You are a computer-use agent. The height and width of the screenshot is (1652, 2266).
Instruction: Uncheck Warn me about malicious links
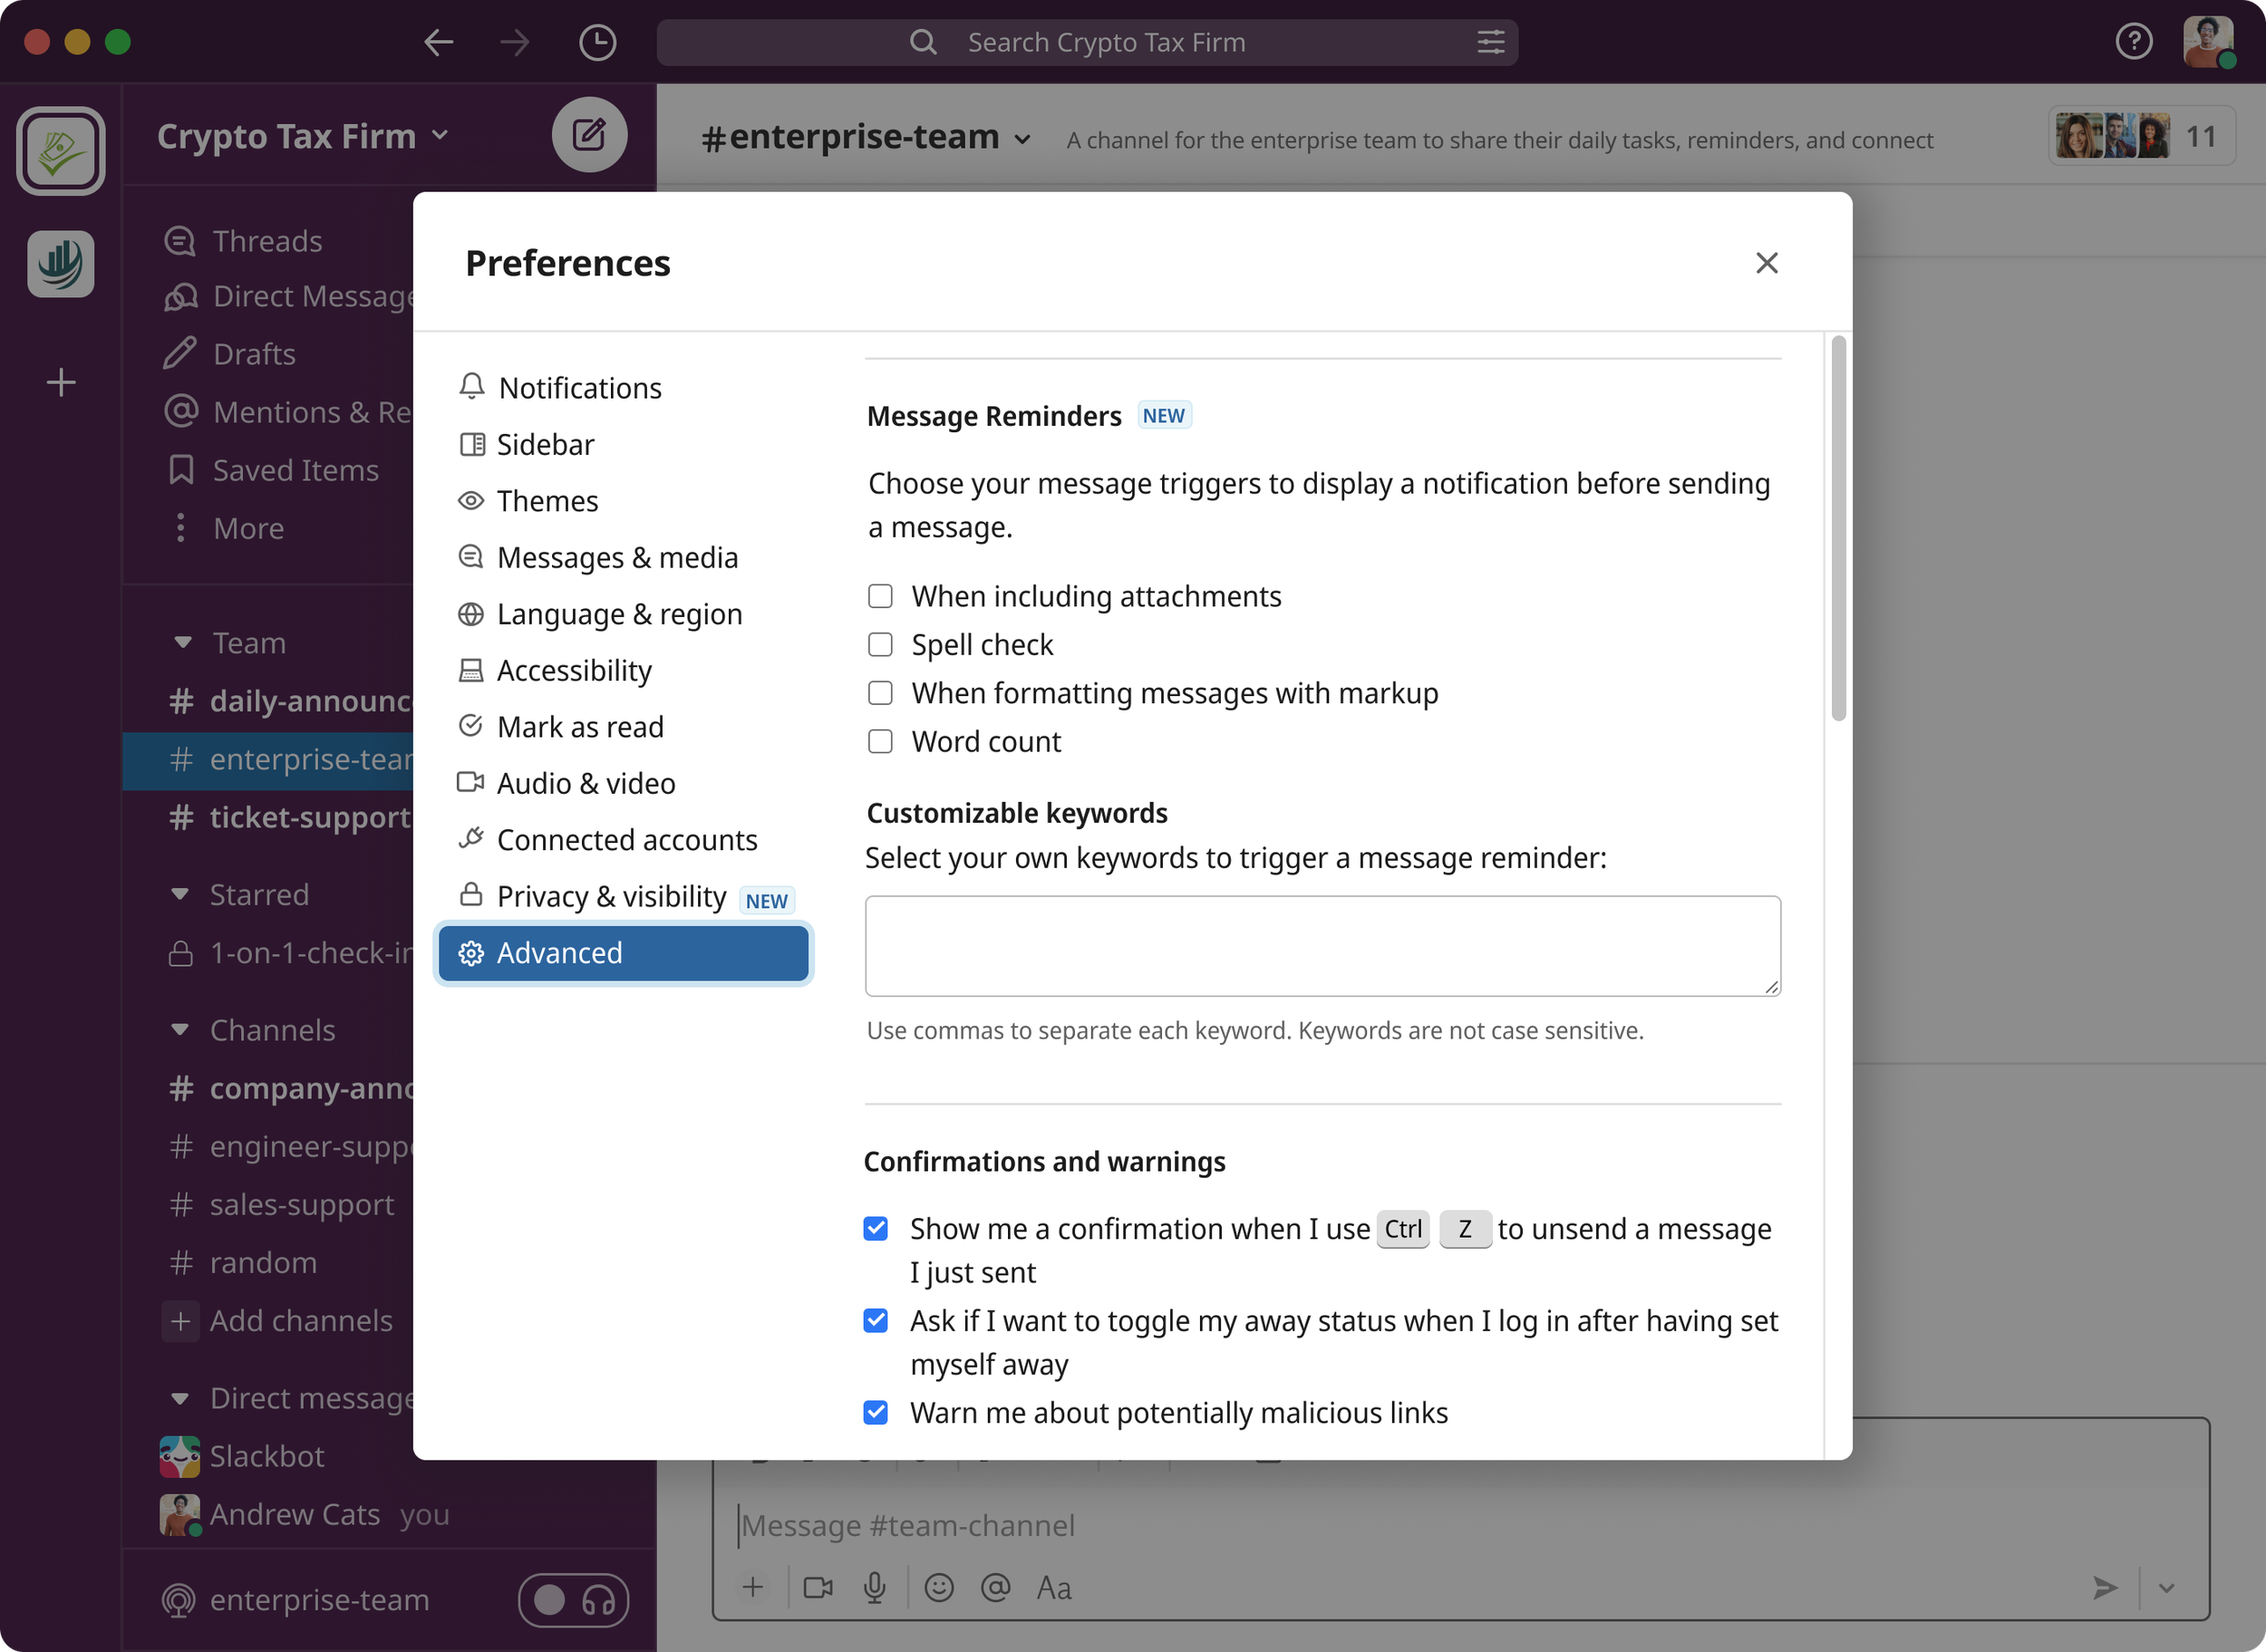(x=876, y=1412)
